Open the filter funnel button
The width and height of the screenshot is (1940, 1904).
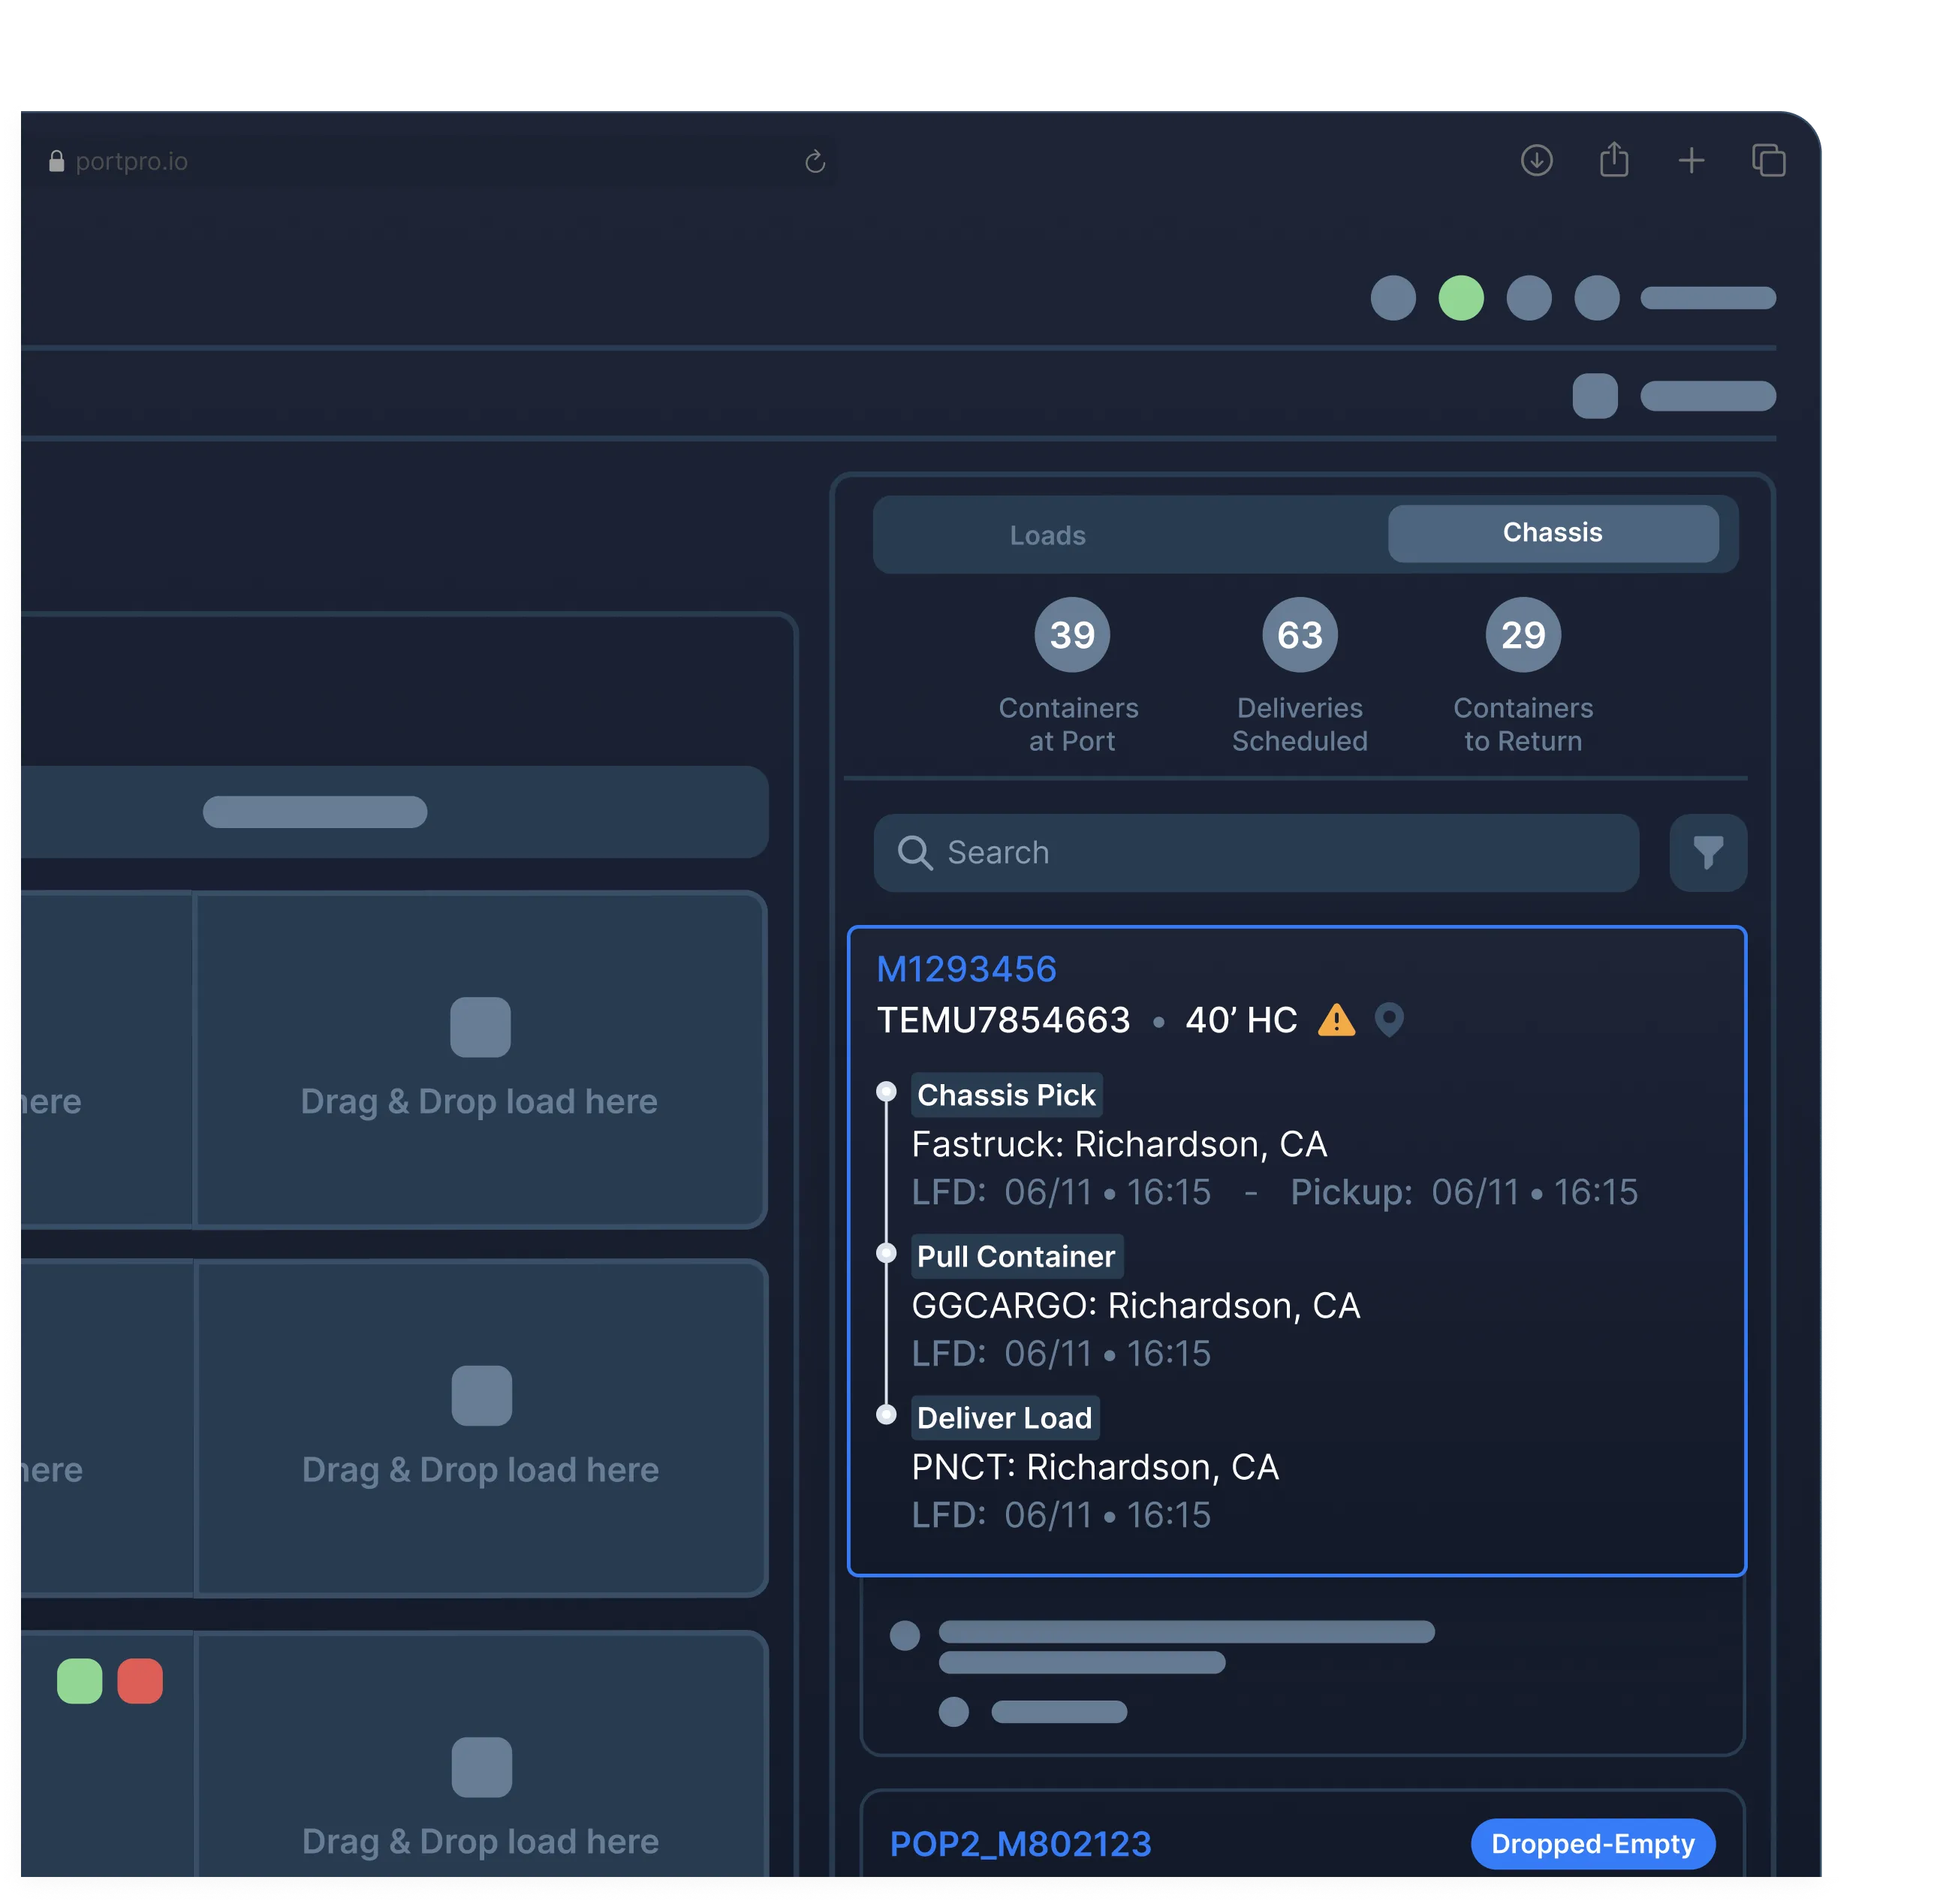click(x=1708, y=853)
